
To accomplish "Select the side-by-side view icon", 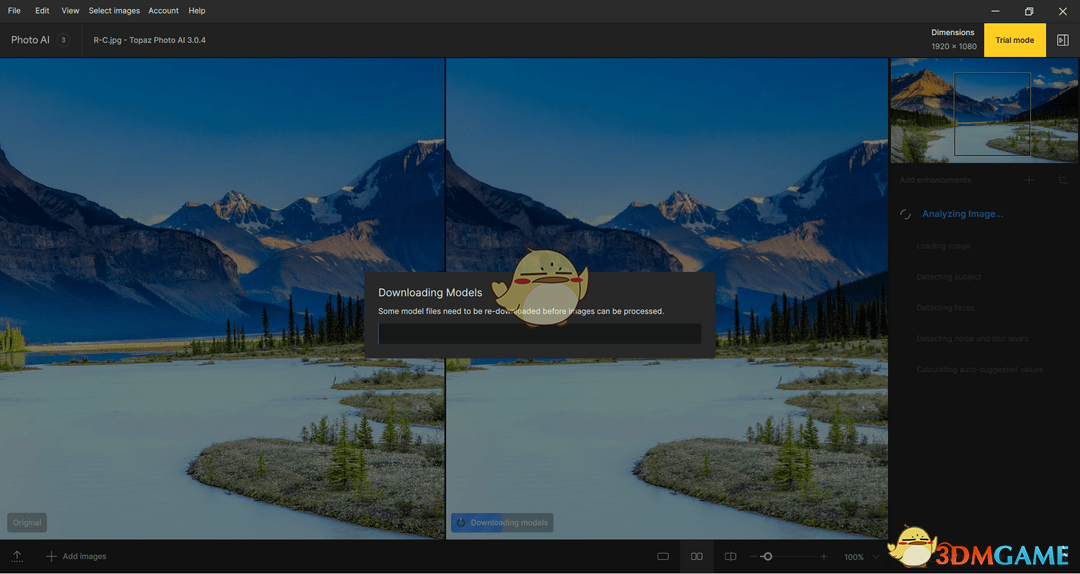I will (x=697, y=556).
